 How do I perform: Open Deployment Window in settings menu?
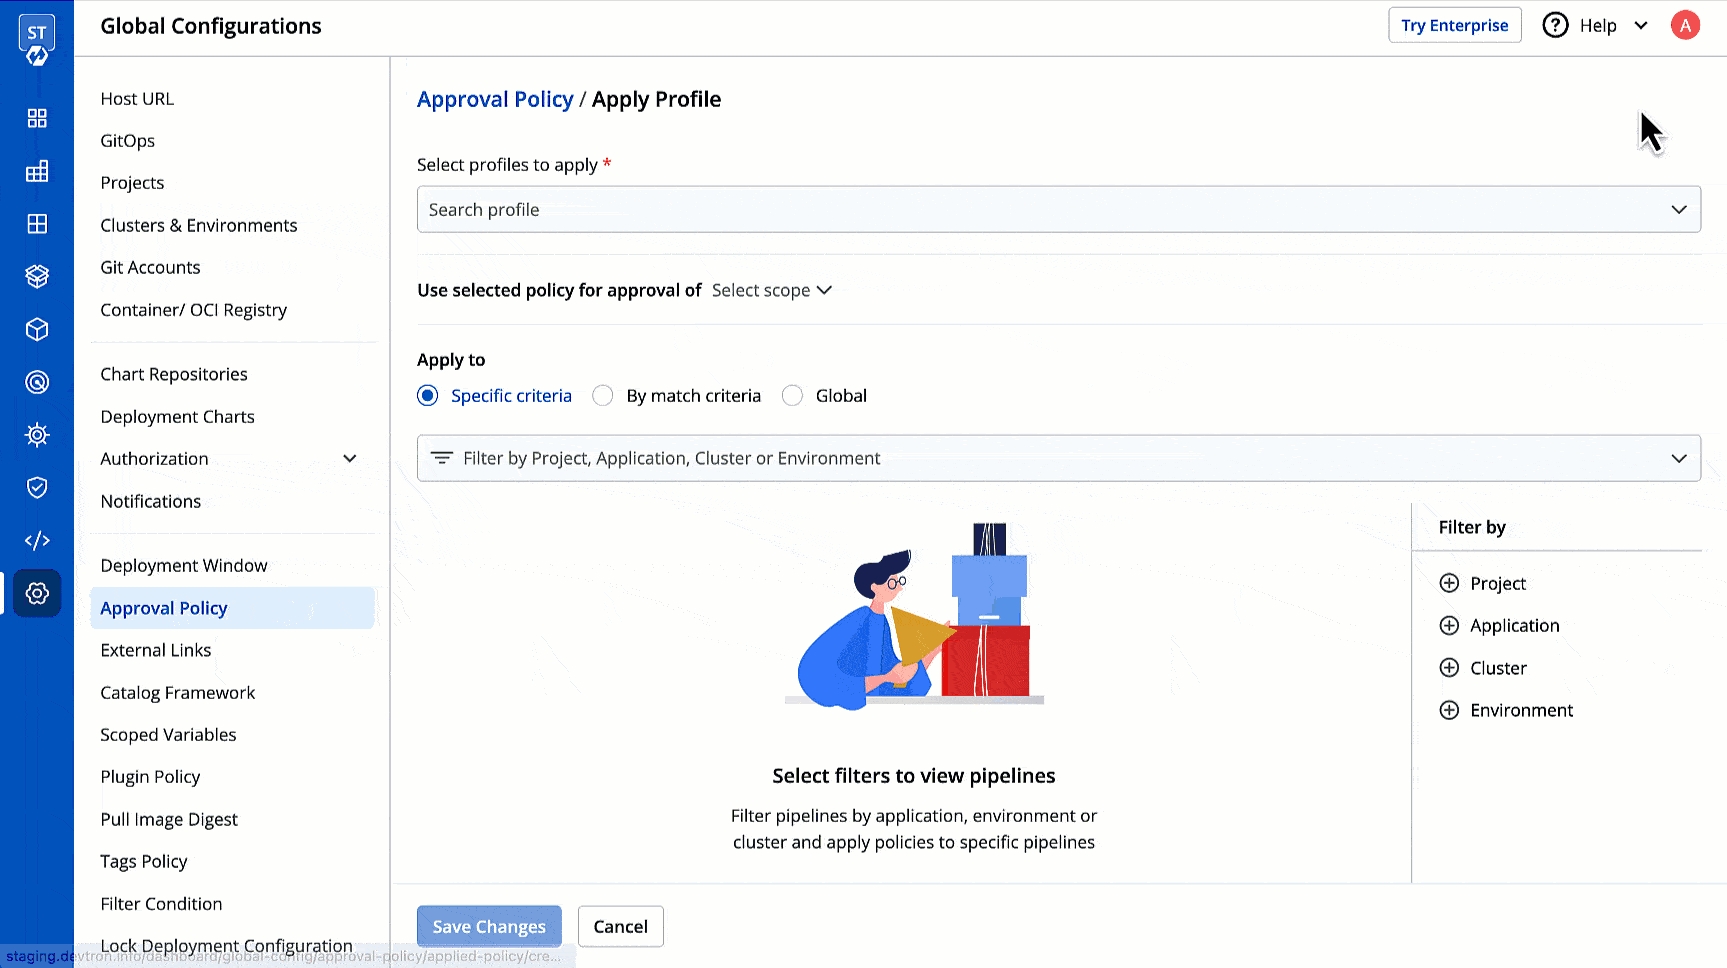coord(184,566)
